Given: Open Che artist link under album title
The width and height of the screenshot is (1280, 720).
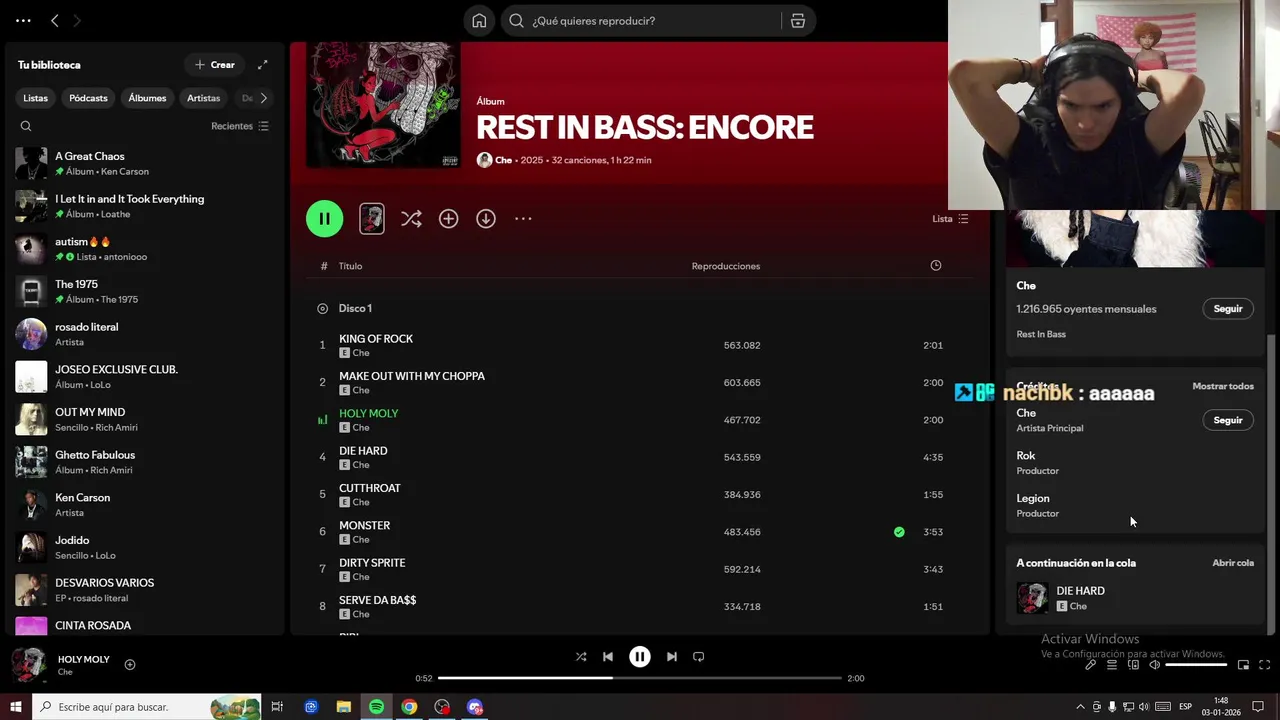Looking at the screenshot, I should pyautogui.click(x=503, y=160).
